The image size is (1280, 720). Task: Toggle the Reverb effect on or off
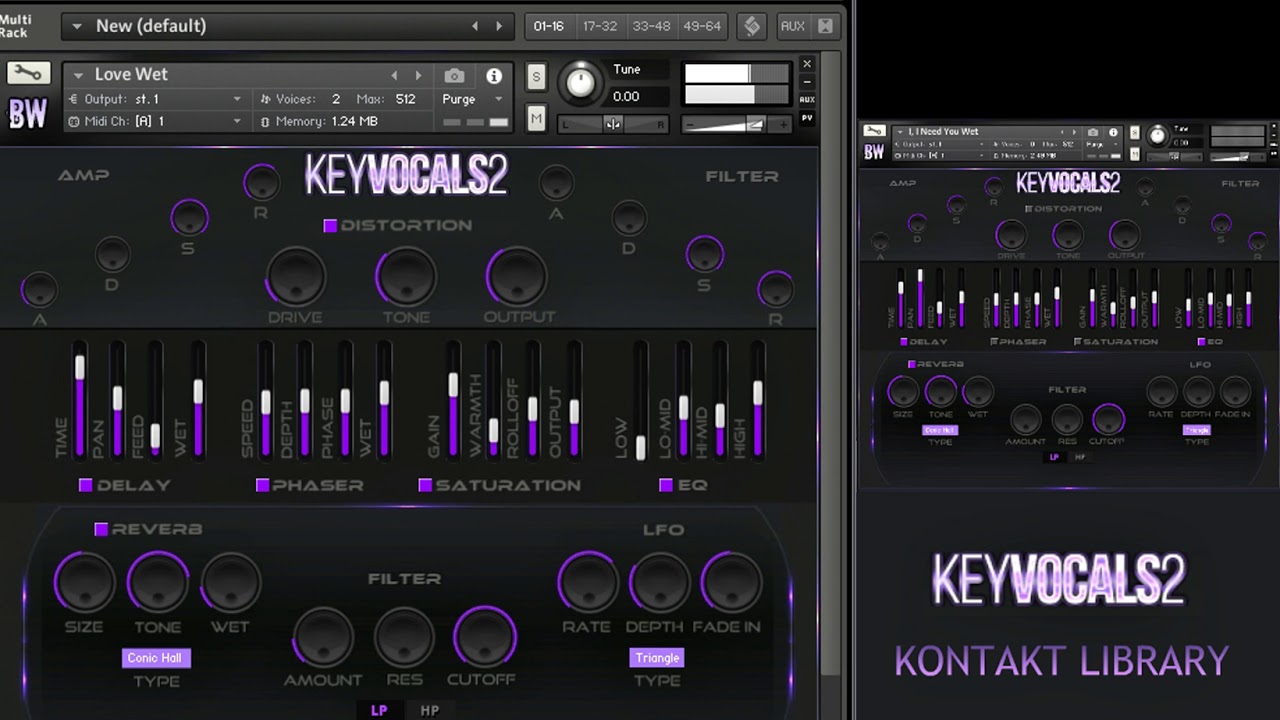point(100,529)
